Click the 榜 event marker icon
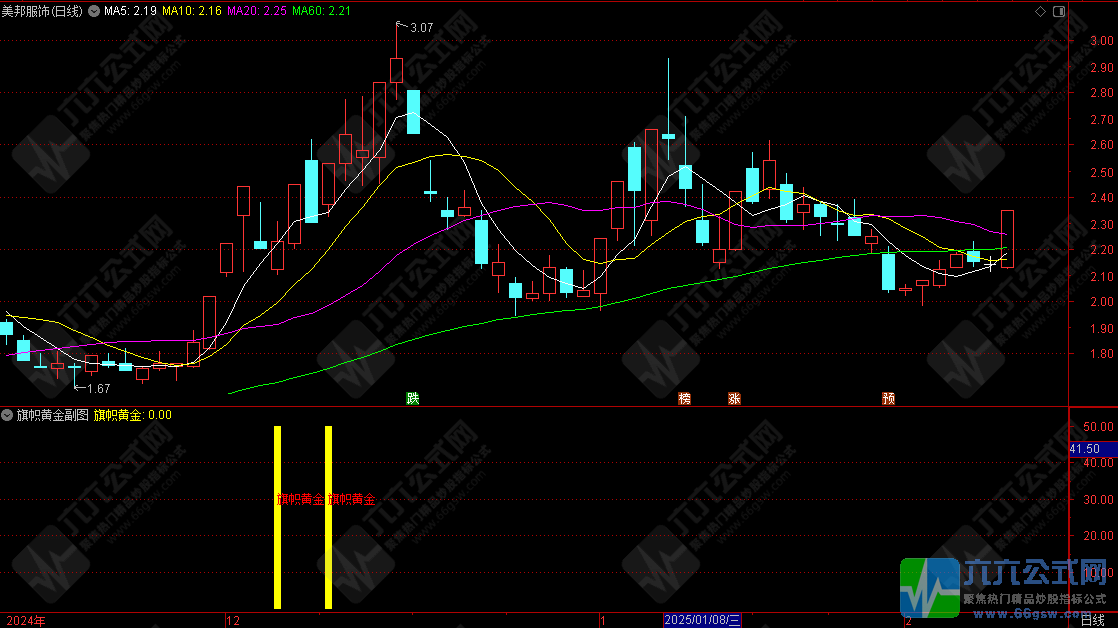 685,398
